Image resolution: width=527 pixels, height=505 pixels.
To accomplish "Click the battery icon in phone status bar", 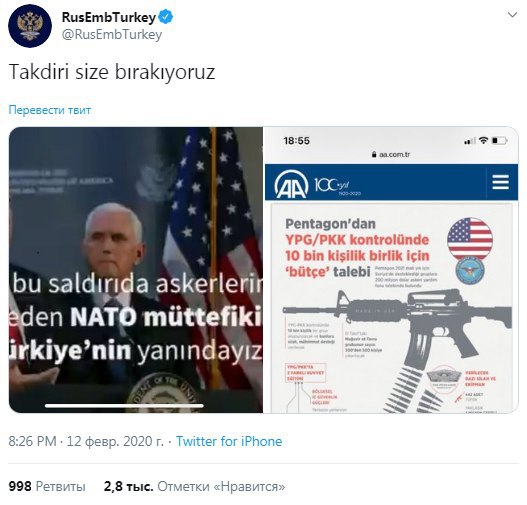I will coord(500,140).
